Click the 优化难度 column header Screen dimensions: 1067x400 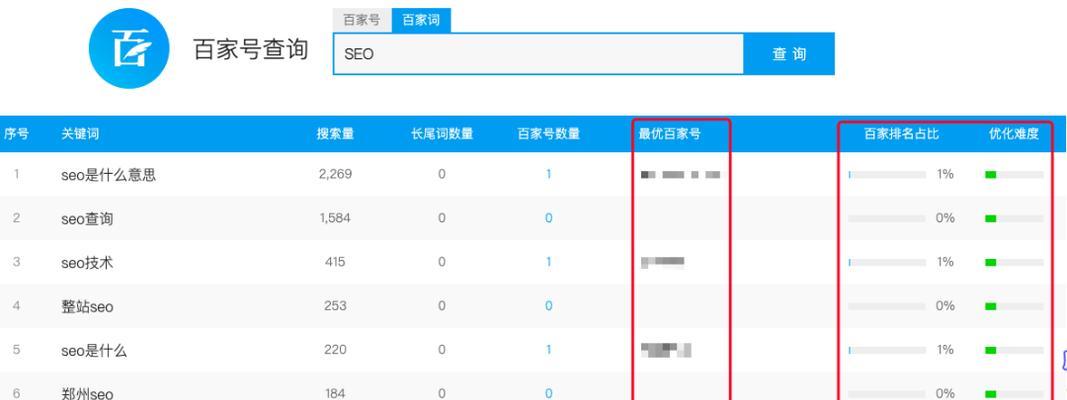click(x=1014, y=134)
